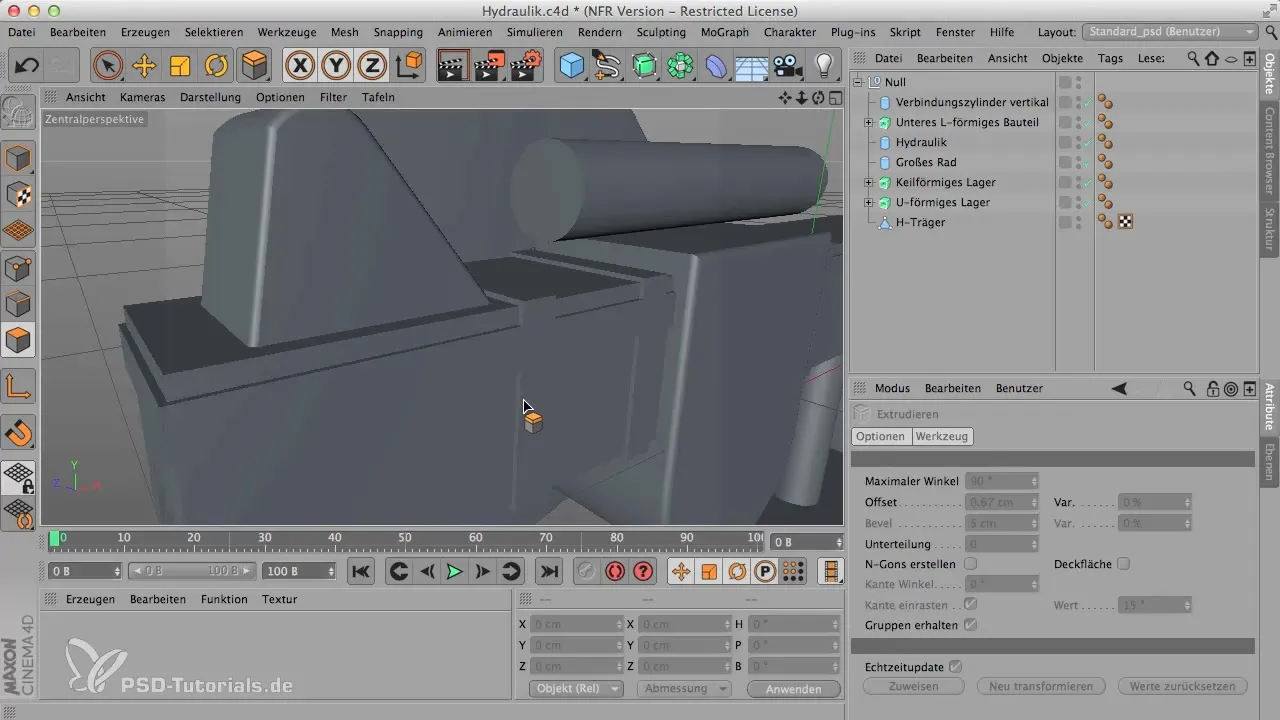Open the MoGraph menu

(x=722, y=32)
